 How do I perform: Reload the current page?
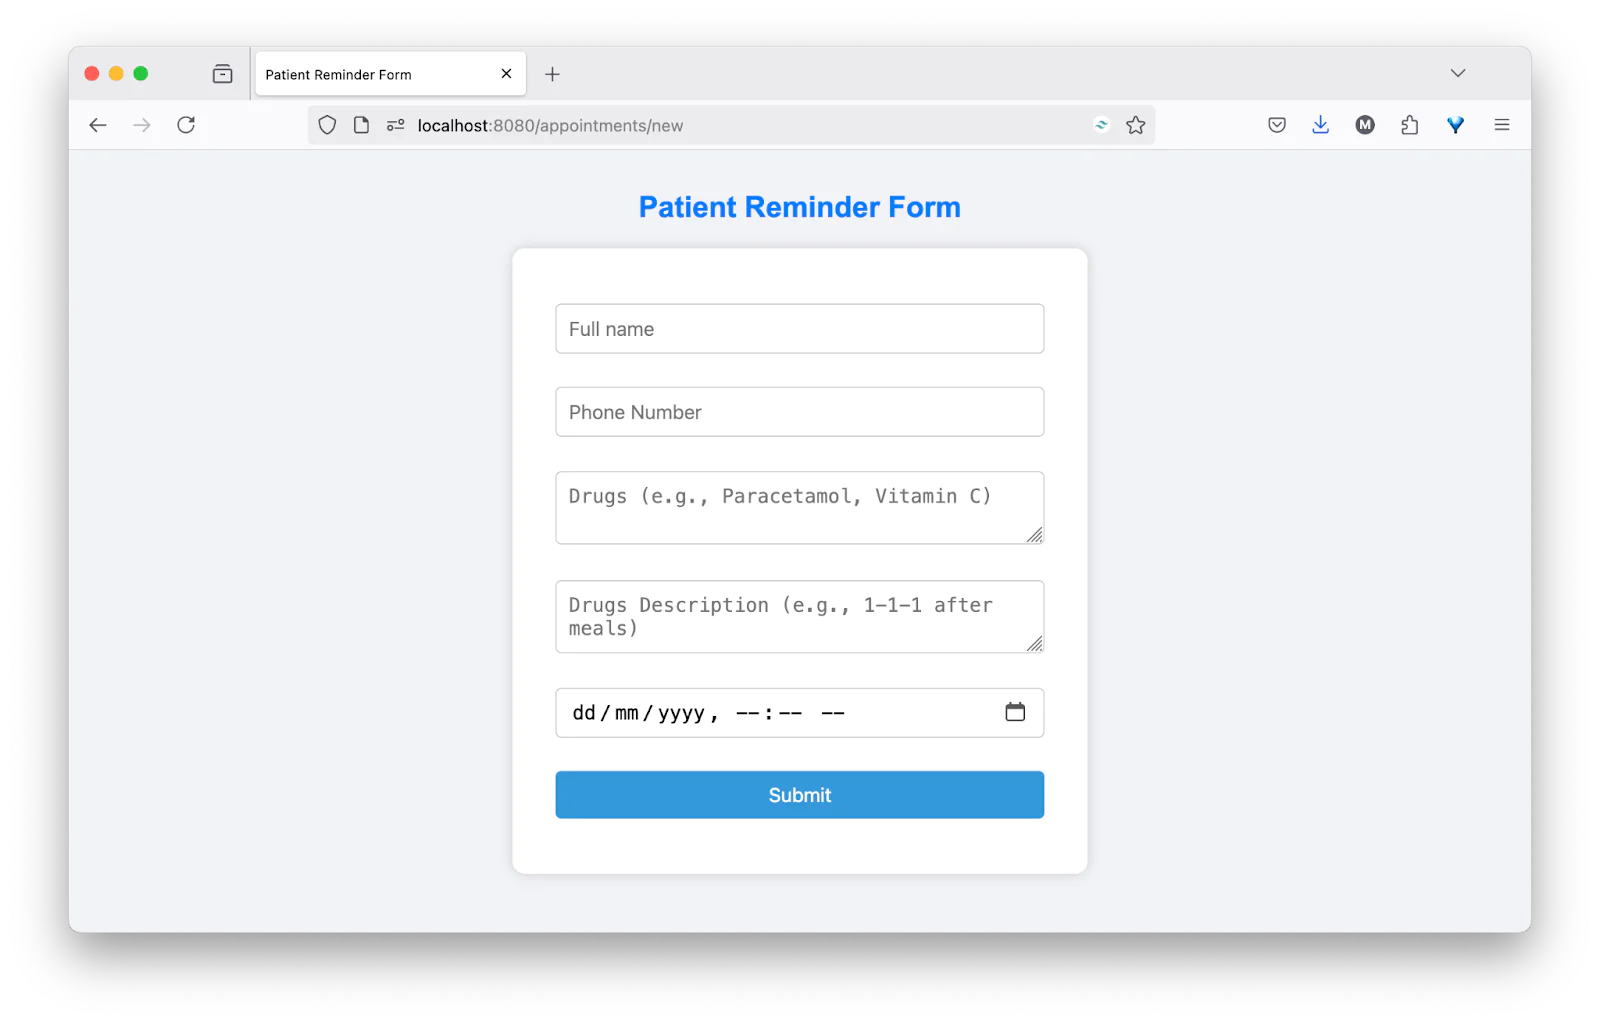coord(186,125)
